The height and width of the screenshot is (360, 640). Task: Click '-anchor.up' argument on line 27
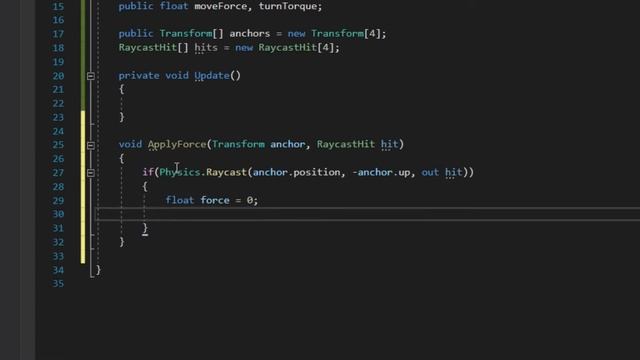pos(381,172)
